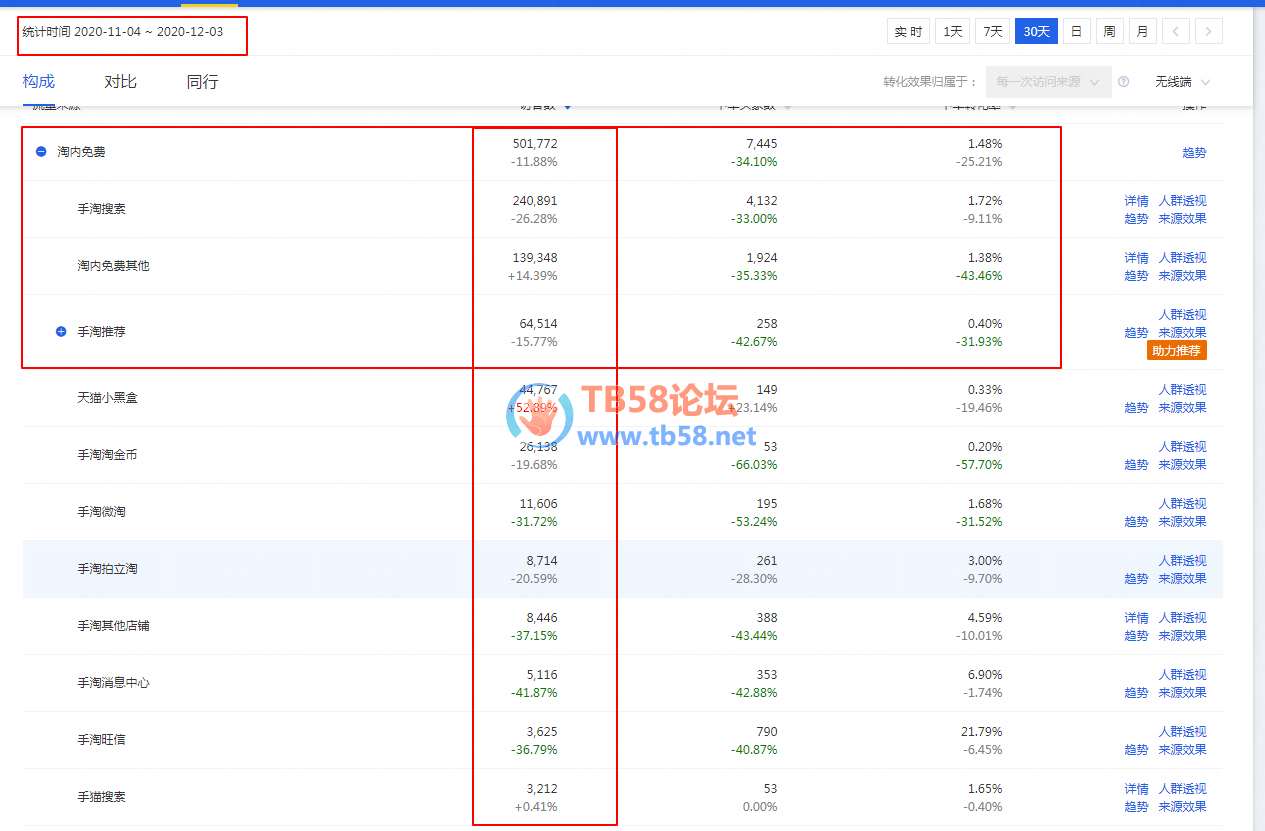Open 详情 link for 手淘搜索 row
1265x831 pixels.
[1136, 201]
